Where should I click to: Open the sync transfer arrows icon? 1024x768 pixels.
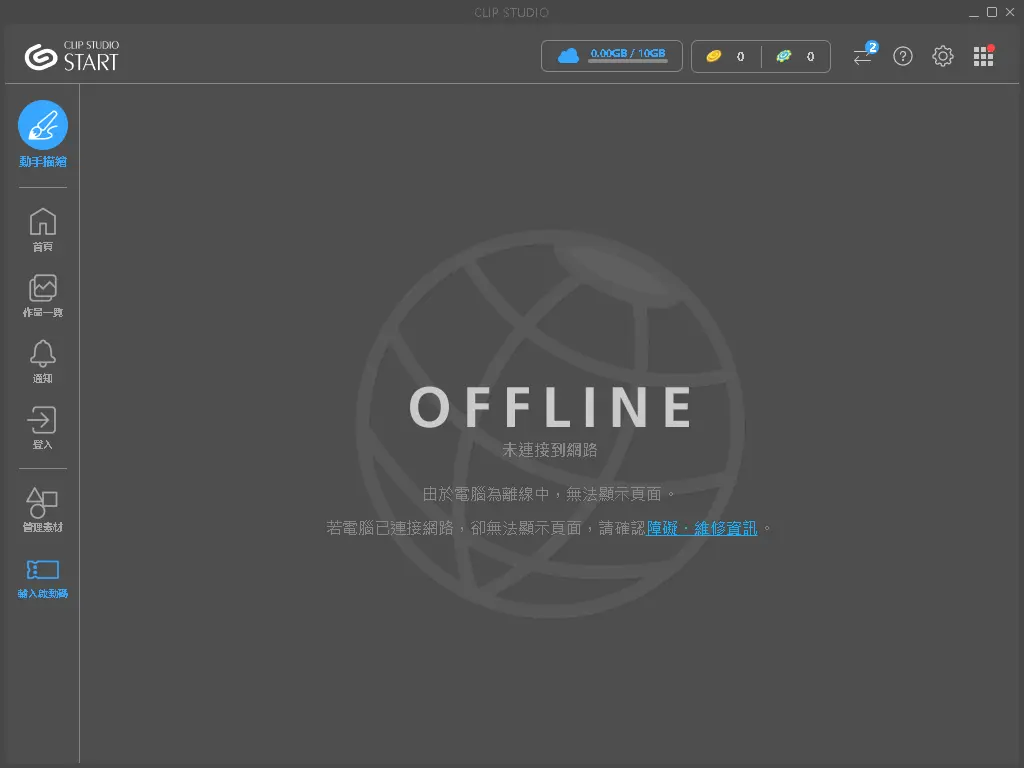pos(863,57)
